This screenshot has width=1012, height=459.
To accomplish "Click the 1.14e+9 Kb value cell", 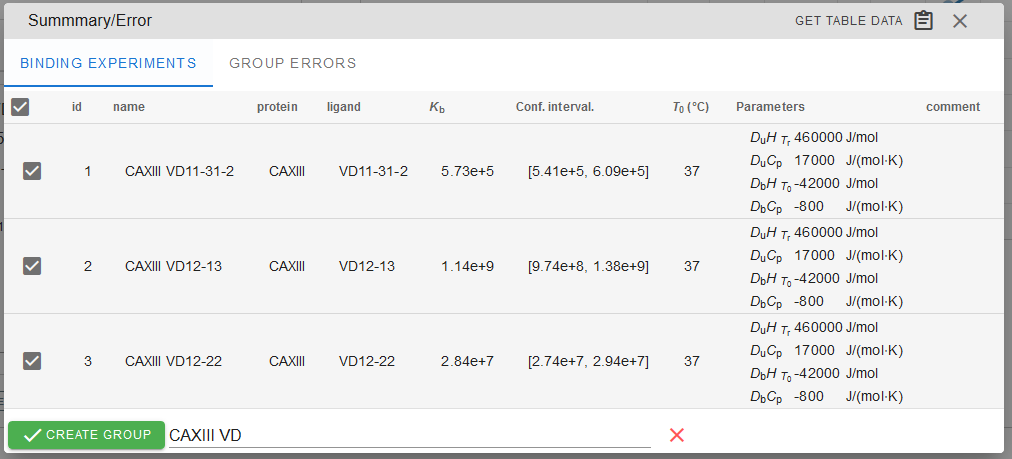I will [x=467, y=266].
